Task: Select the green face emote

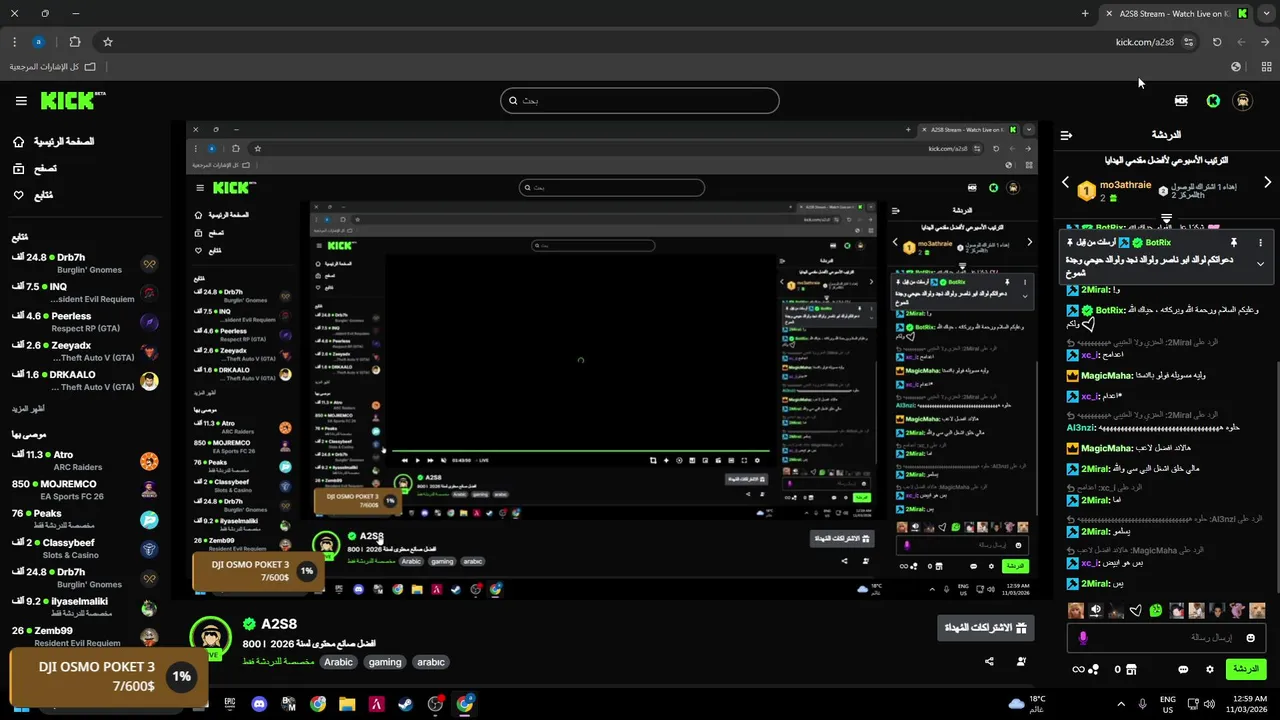Action: point(1156,610)
